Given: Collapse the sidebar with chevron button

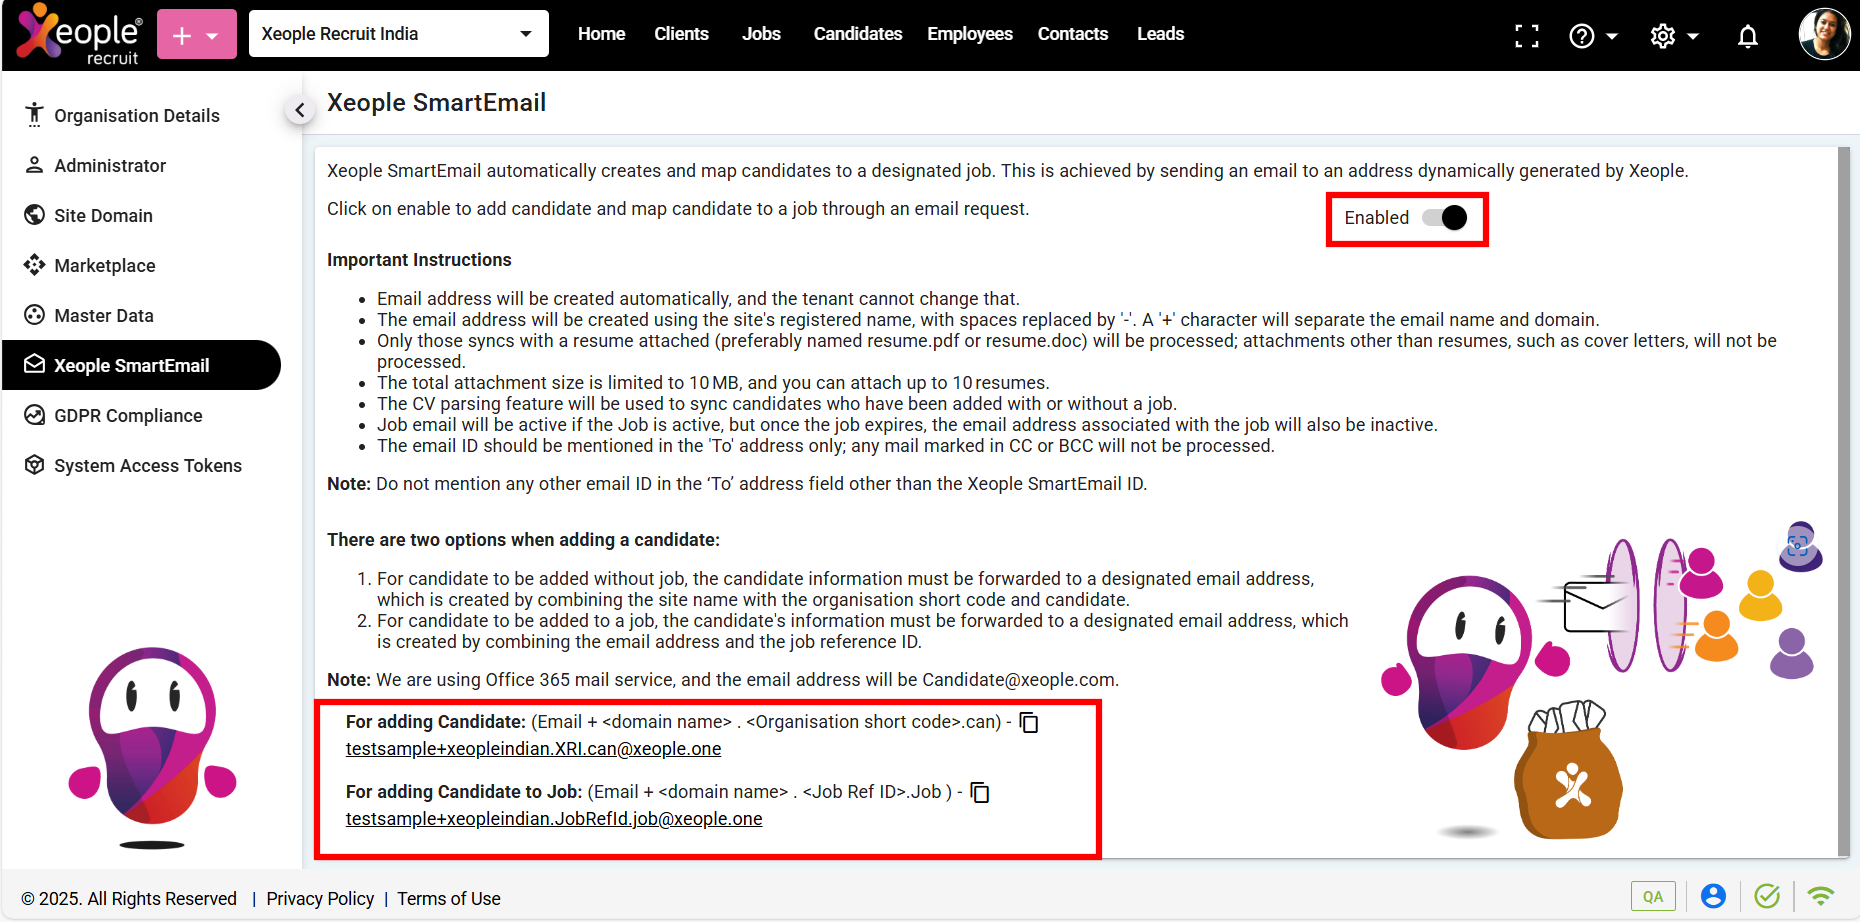Looking at the screenshot, I should point(299,110).
